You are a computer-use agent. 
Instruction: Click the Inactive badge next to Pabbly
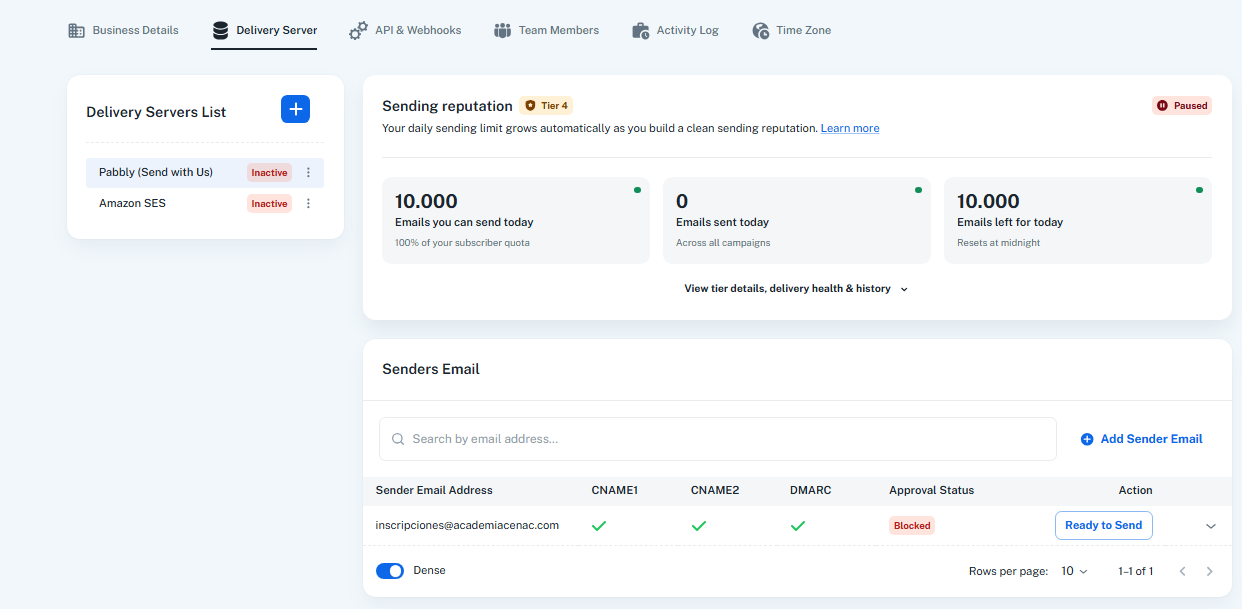point(269,172)
